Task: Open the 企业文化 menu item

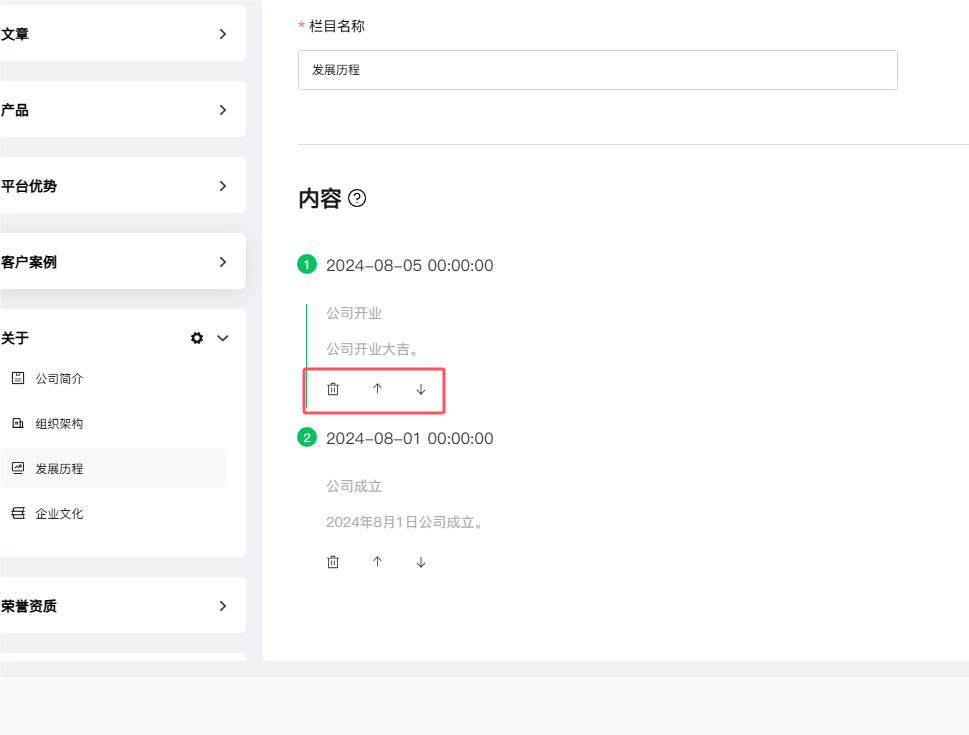Action: pyautogui.click(x=114, y=513)
